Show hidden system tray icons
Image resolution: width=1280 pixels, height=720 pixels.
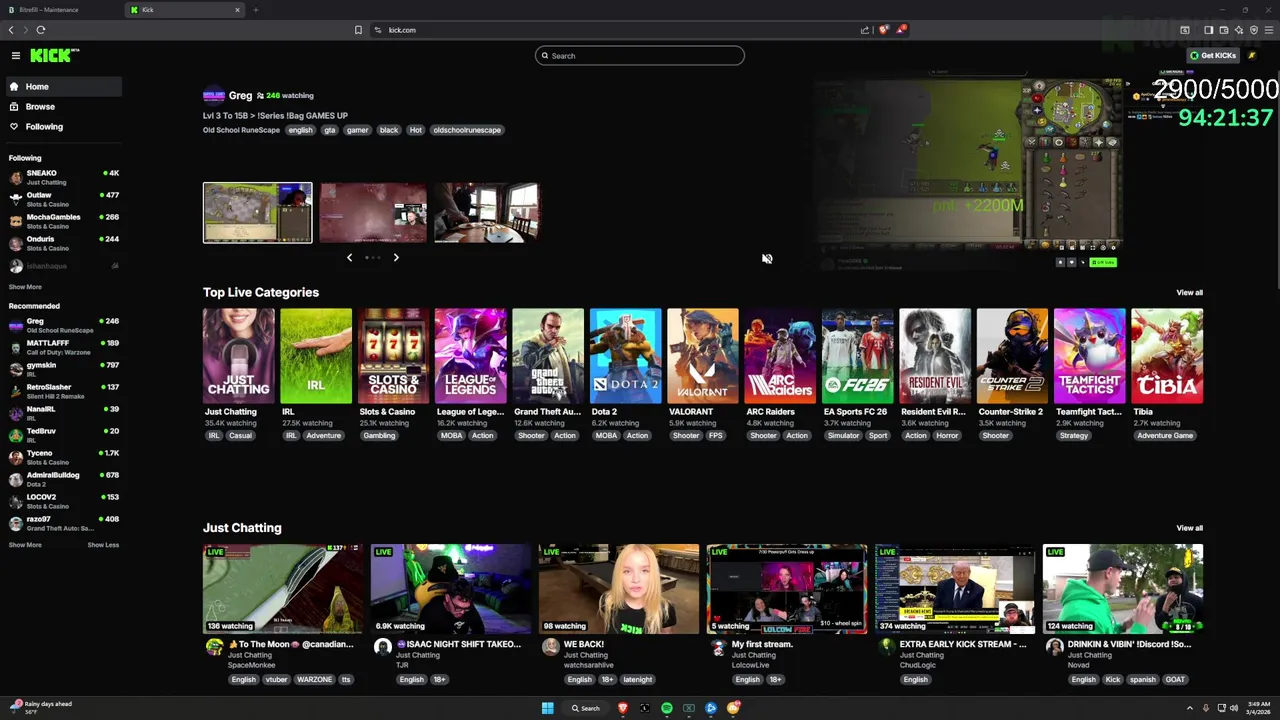click(x=1190, y=708)
